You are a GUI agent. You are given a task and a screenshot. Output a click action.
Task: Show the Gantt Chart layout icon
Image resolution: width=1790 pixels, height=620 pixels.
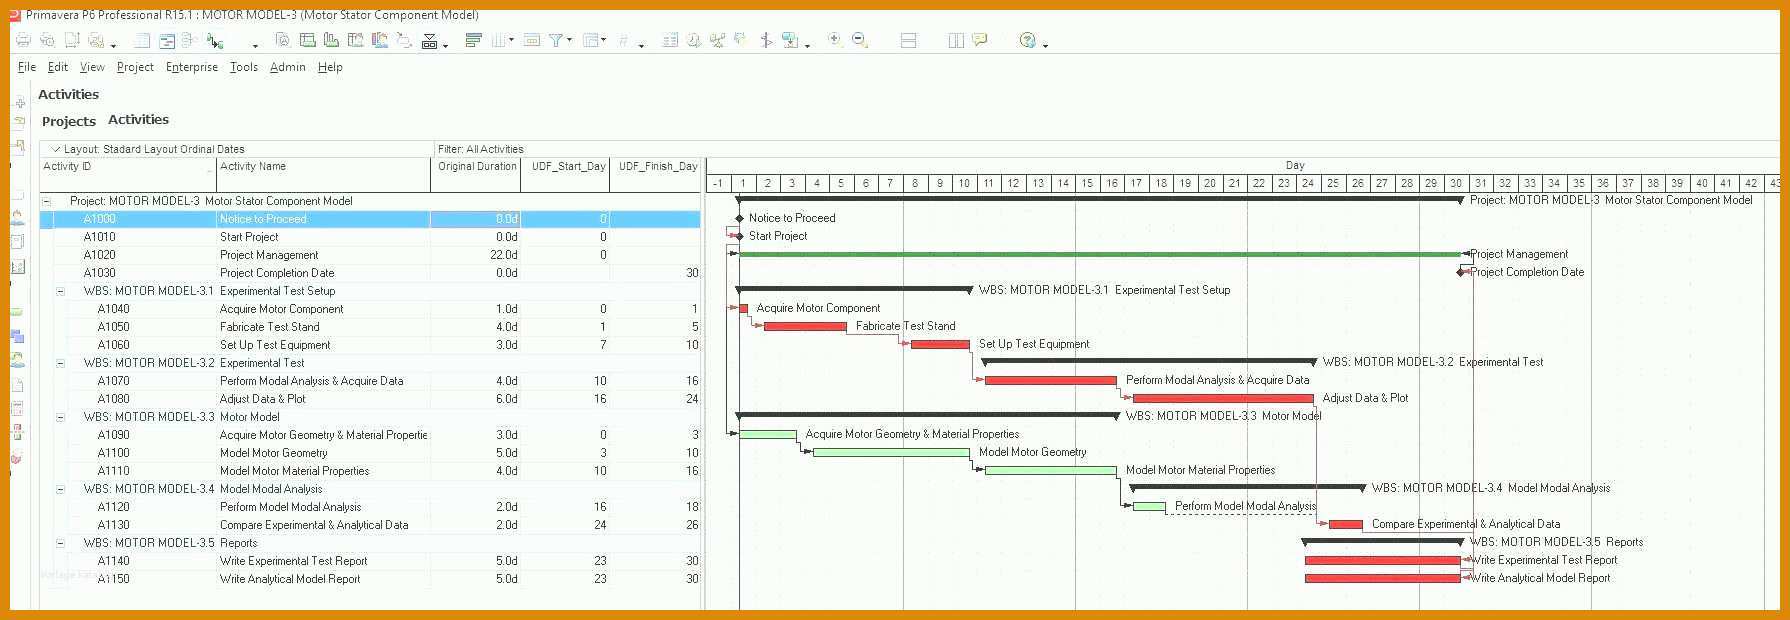point(167,41)
